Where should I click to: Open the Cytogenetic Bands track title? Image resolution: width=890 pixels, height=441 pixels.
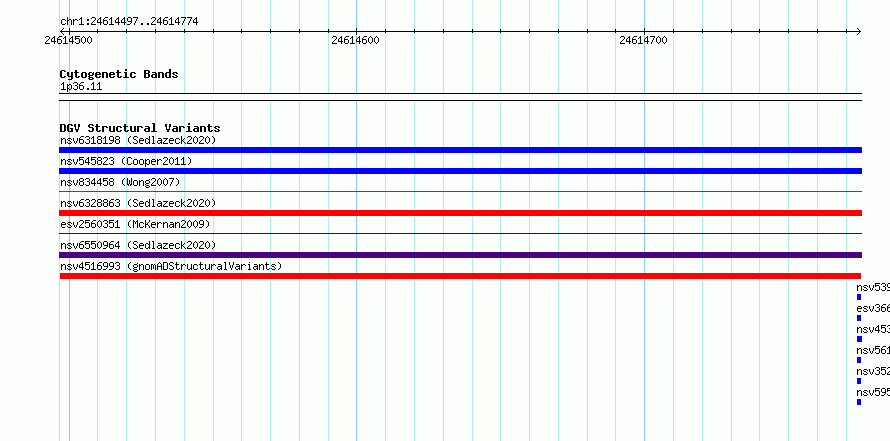[119, 74]
